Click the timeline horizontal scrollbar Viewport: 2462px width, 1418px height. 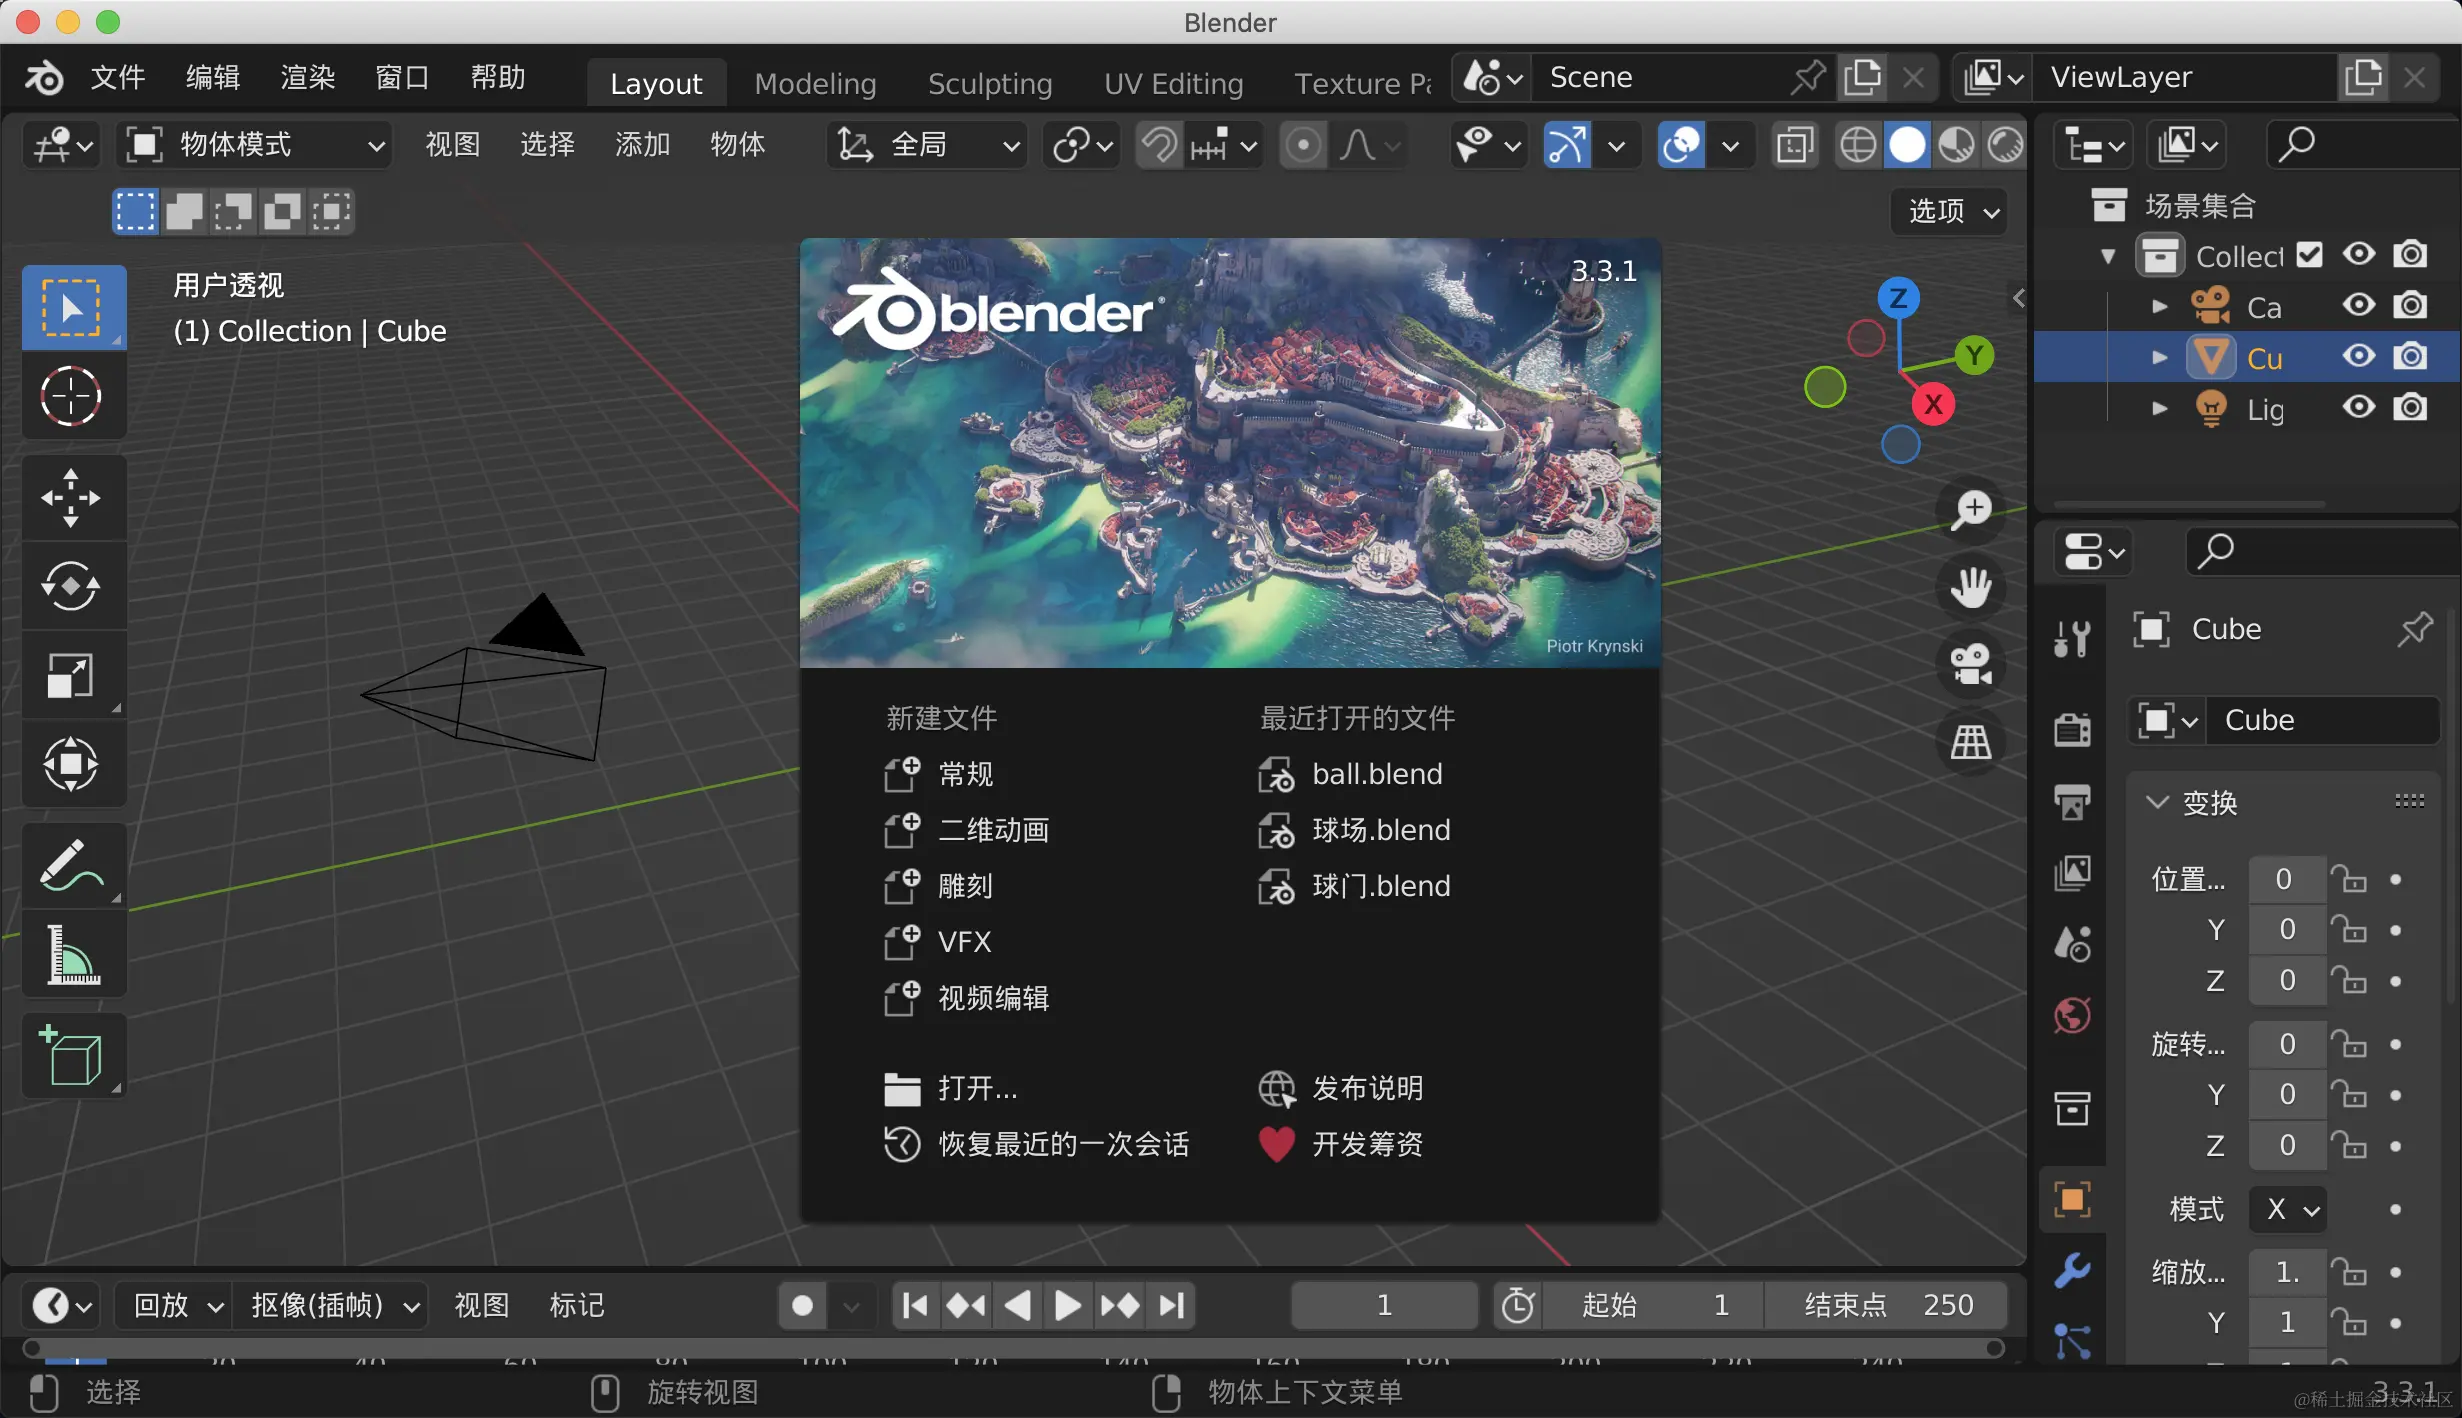coord(1012,1348)
